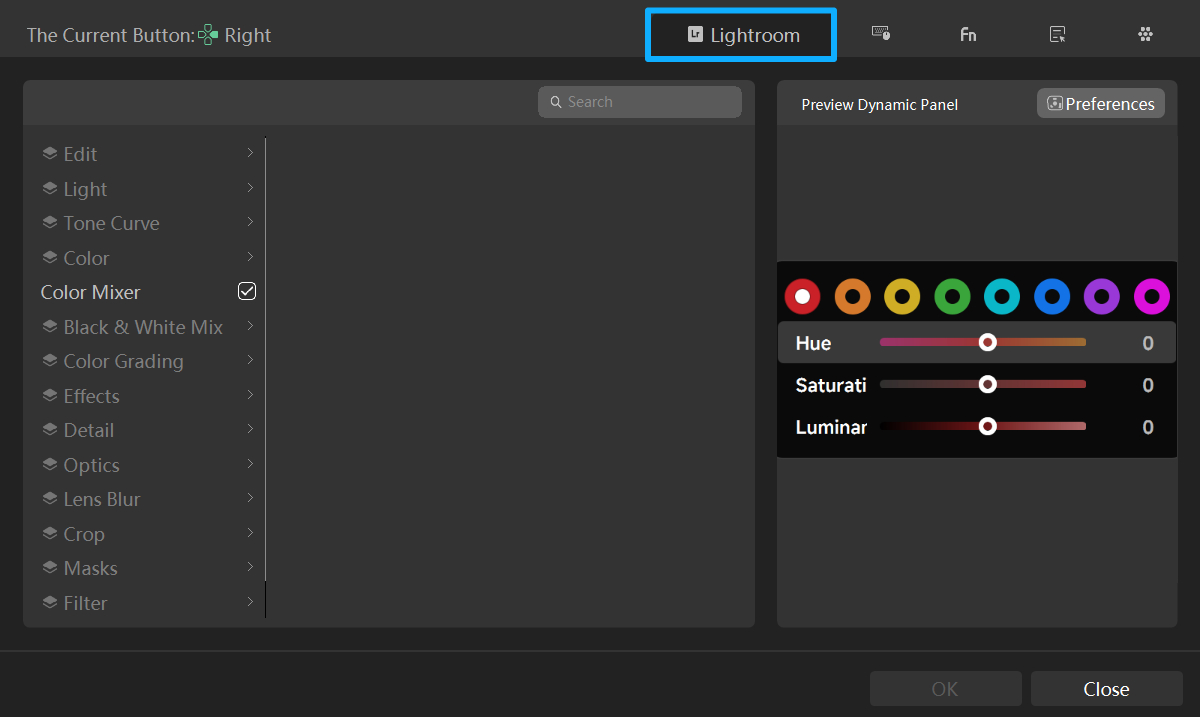Screen dimensions: 1200x717
Task: Open the Fn function tab icon
Action: pyautogui.click(x=968, y=34)
